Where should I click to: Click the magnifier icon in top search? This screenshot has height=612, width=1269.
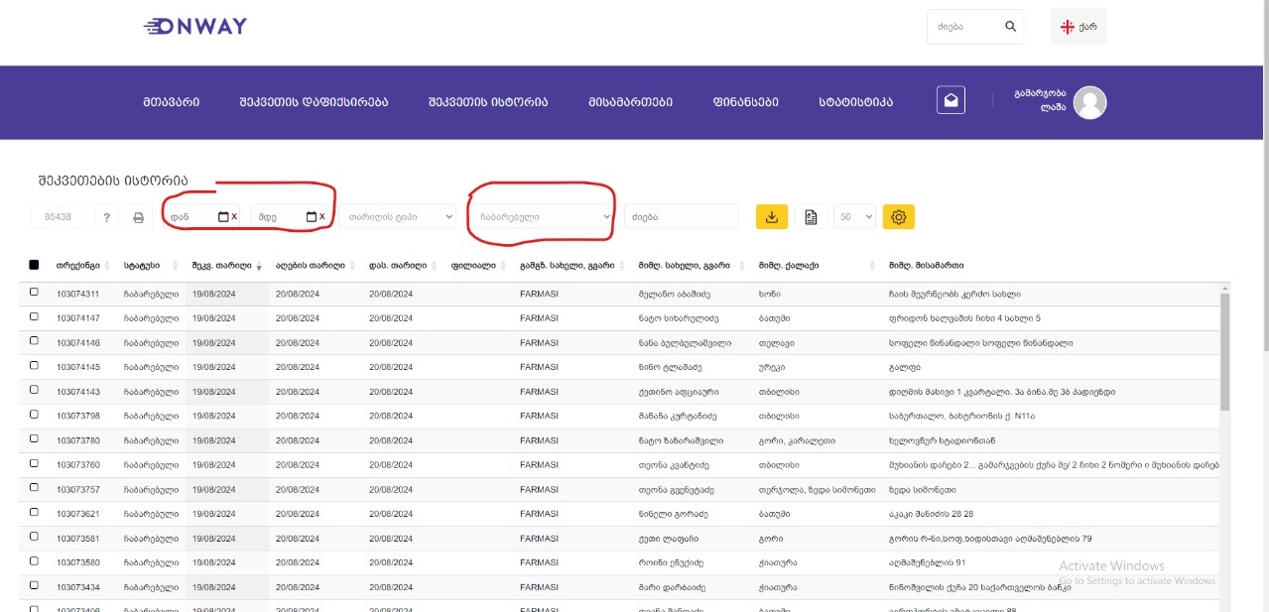[1010, 27]
